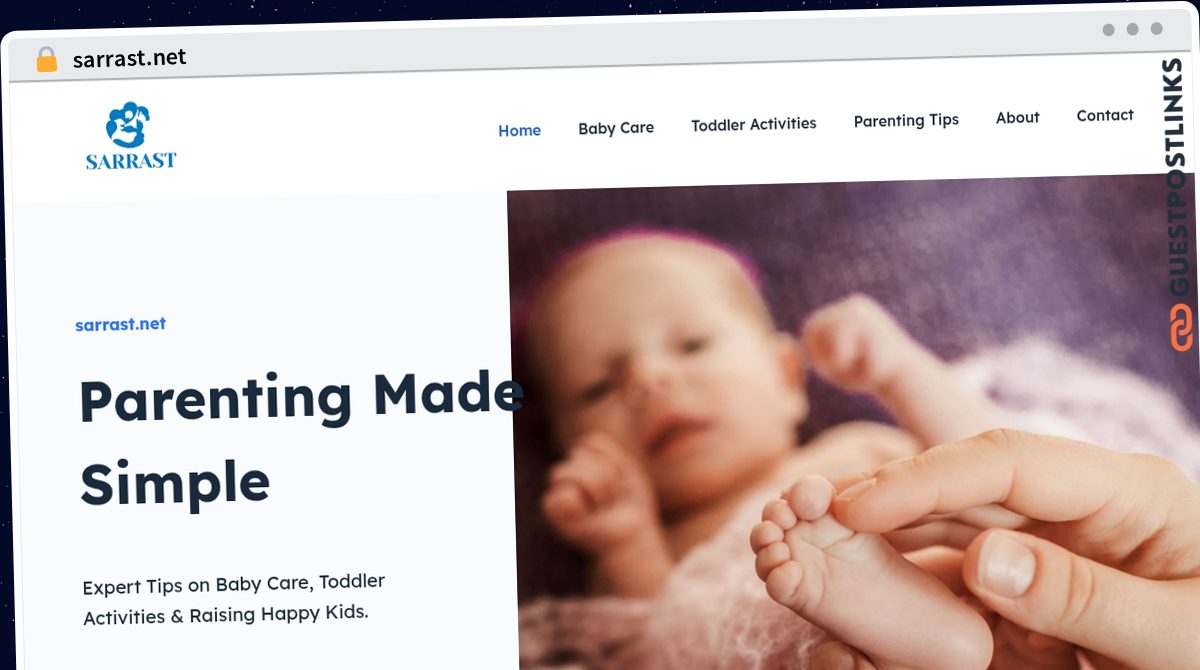The image size is (1200, 670).
Task: Click the sarrast.net address bar URL
Action: tap(130, 59)
